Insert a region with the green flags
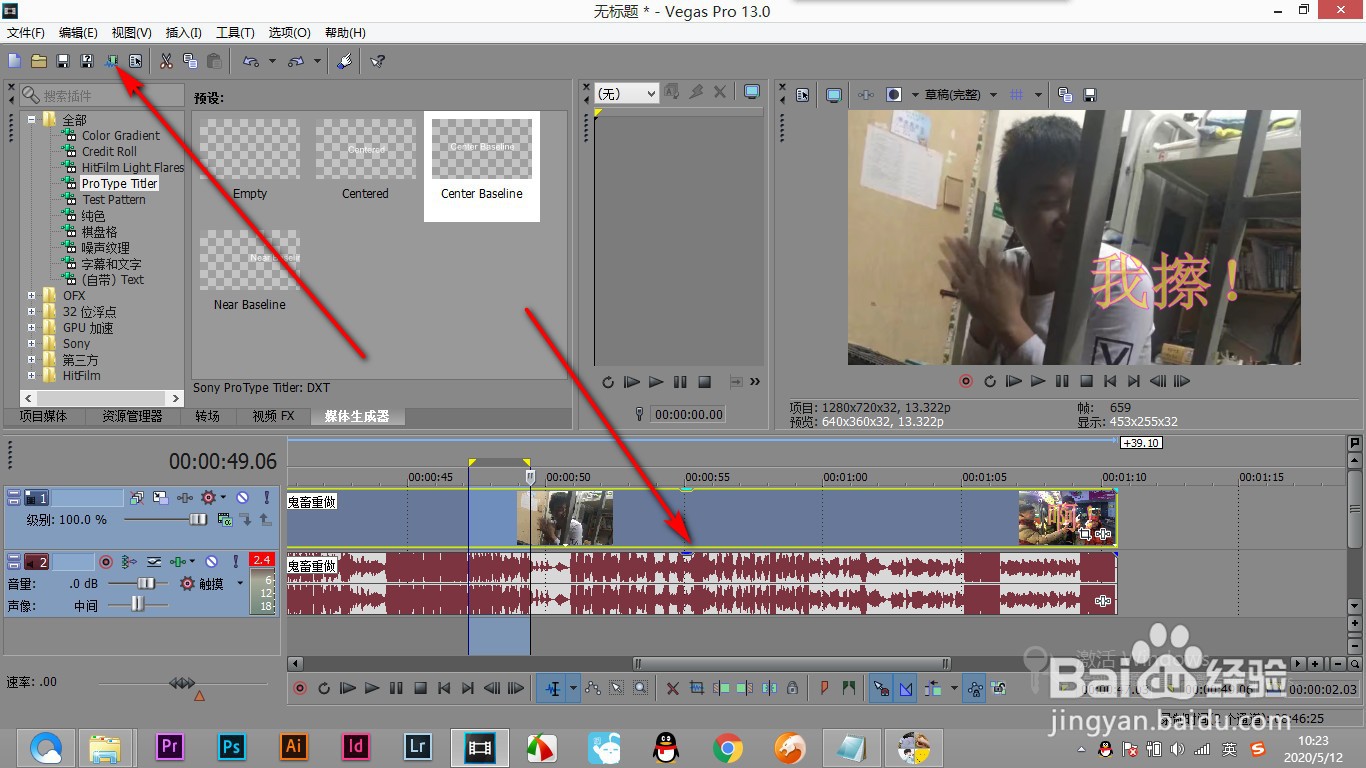The width and height of the screenshot is (1366, 768). click(x=848, y=688)
